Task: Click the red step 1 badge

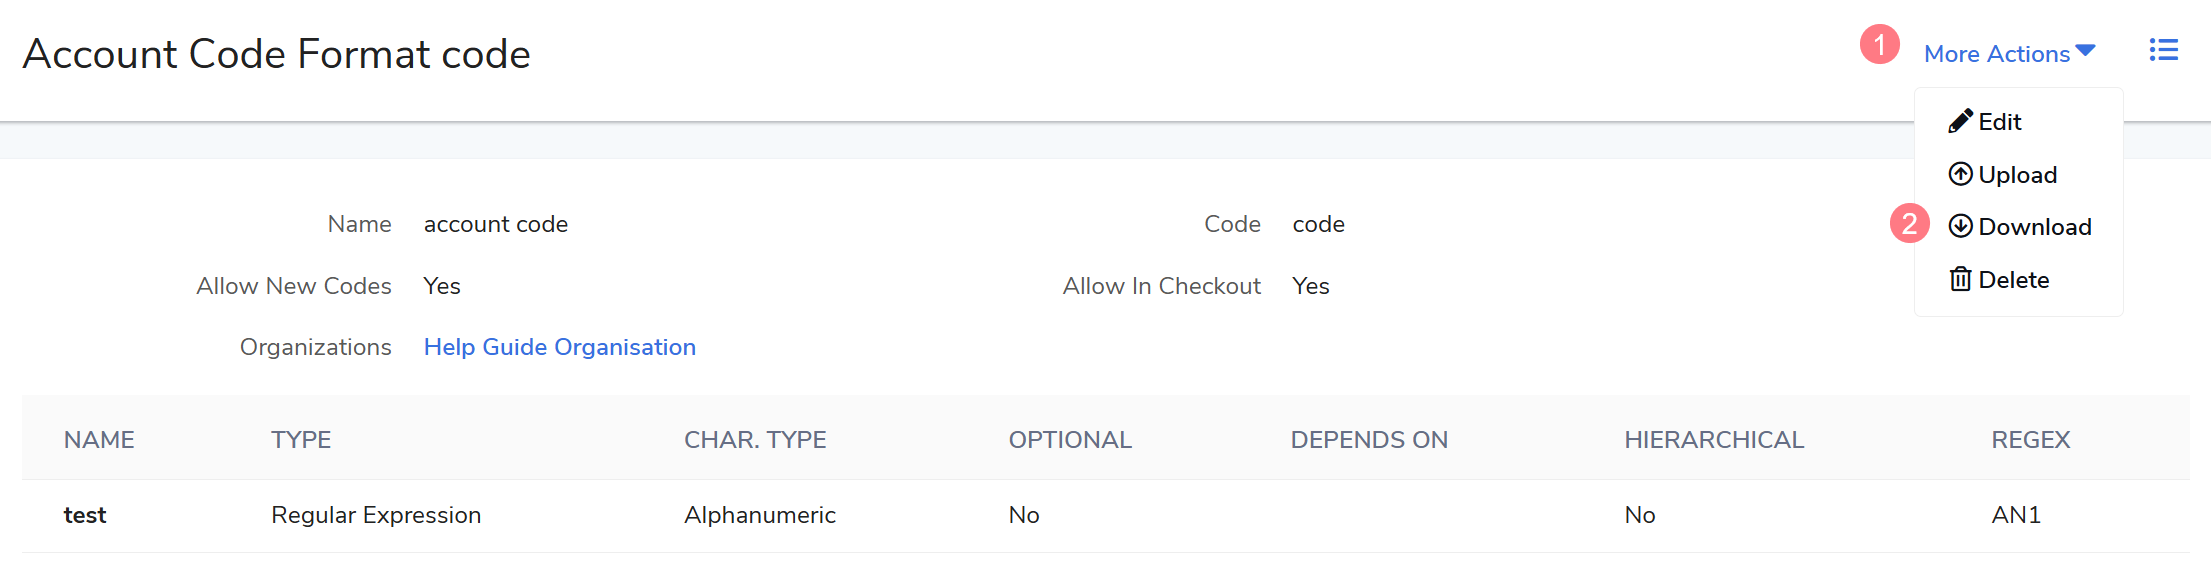Action: pyautogui.click(x=1879, y=45)
